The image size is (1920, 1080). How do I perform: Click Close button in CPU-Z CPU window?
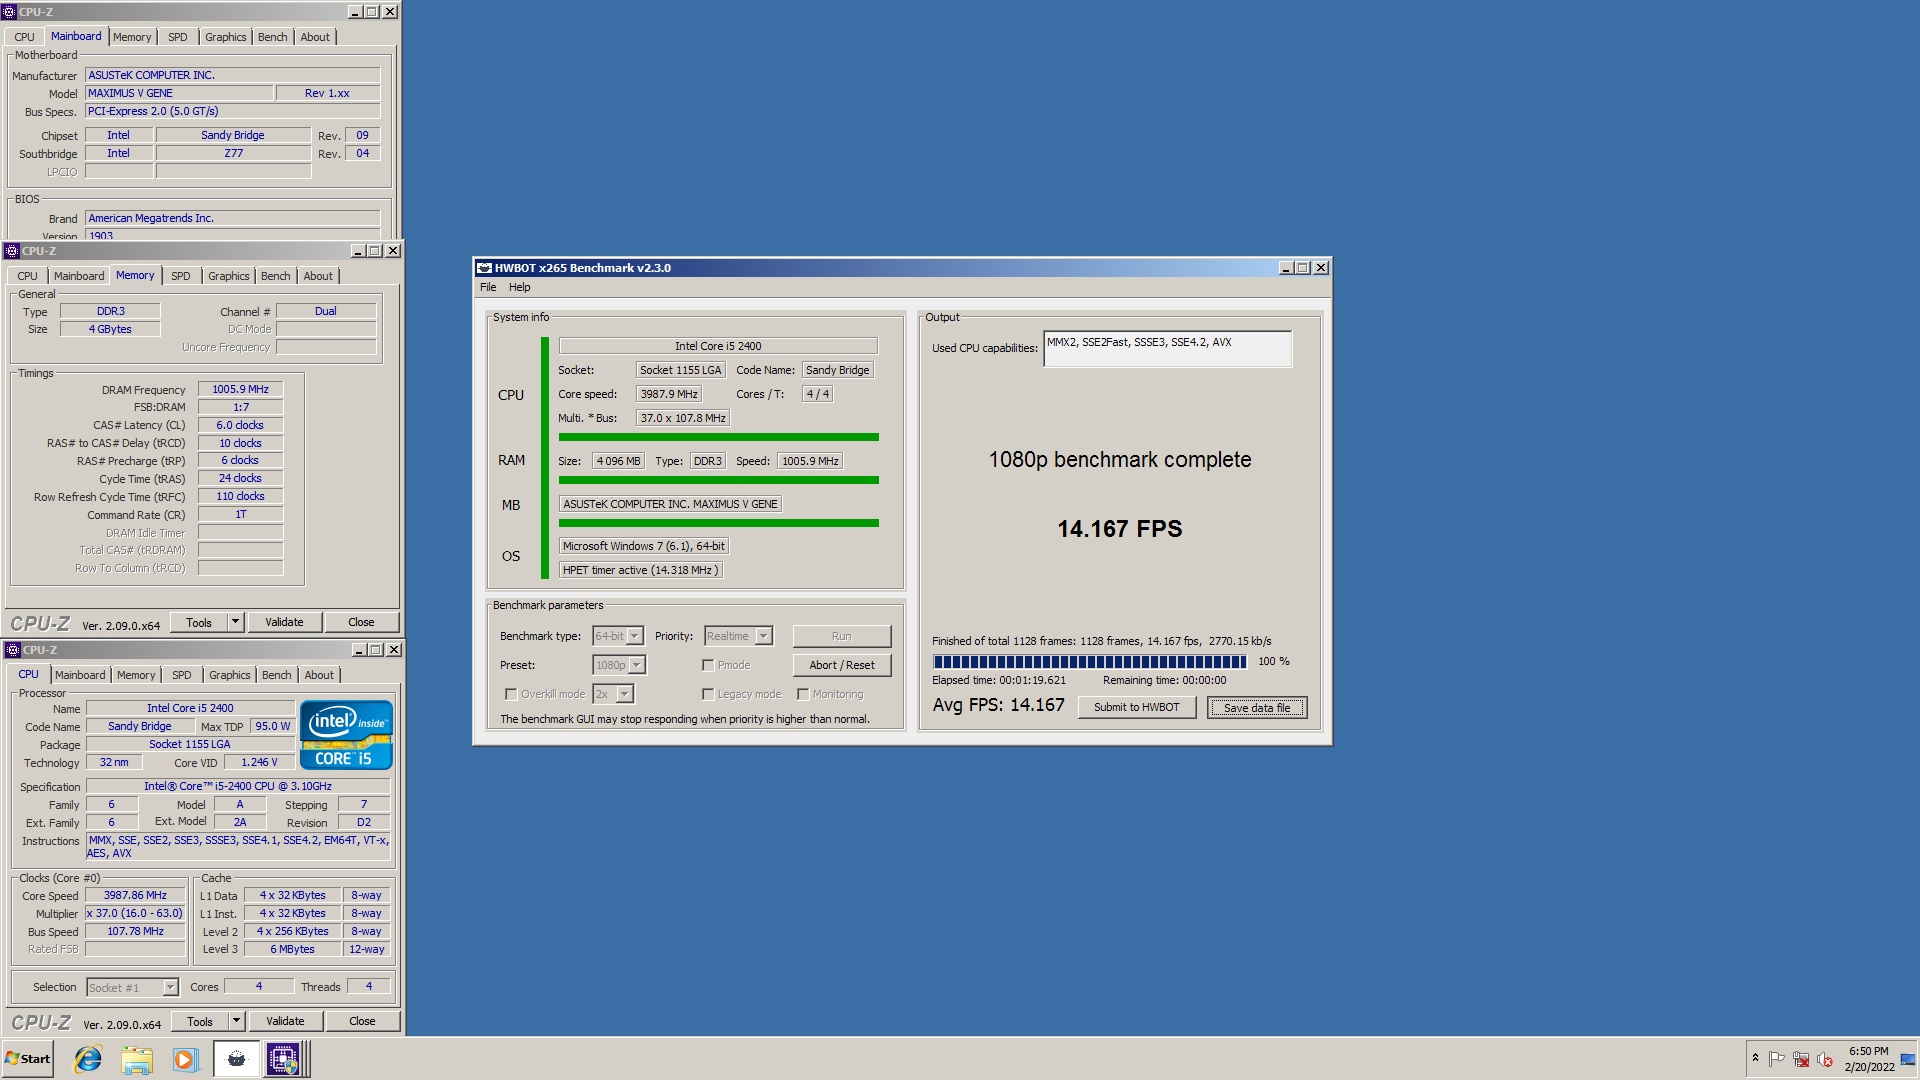click(362, 1021)
